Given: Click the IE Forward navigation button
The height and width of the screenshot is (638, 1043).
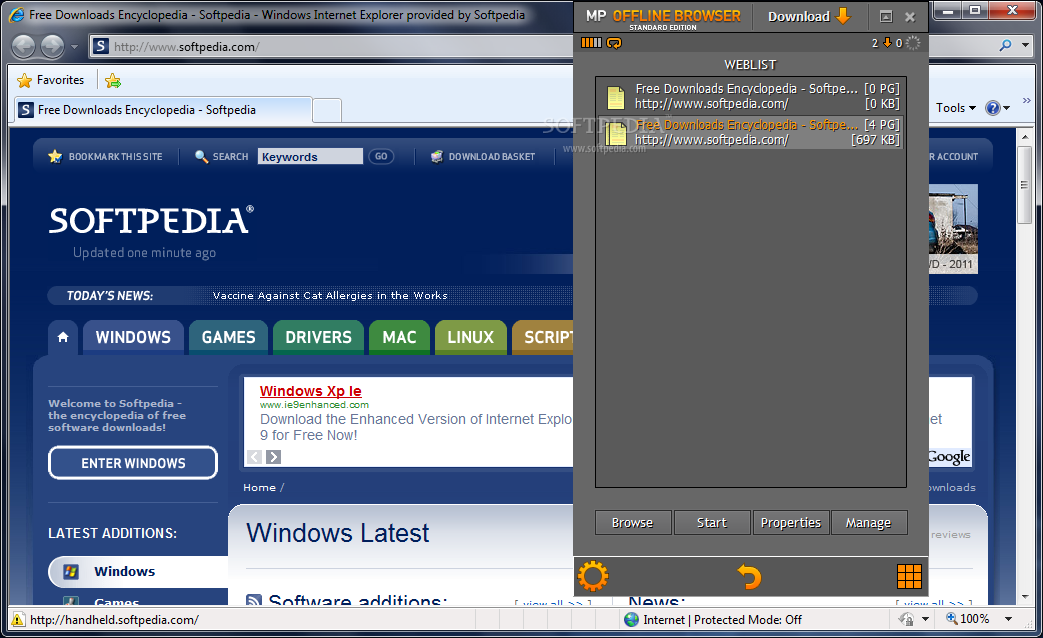Looking at the screenshot, I should (x=53, y=47).
